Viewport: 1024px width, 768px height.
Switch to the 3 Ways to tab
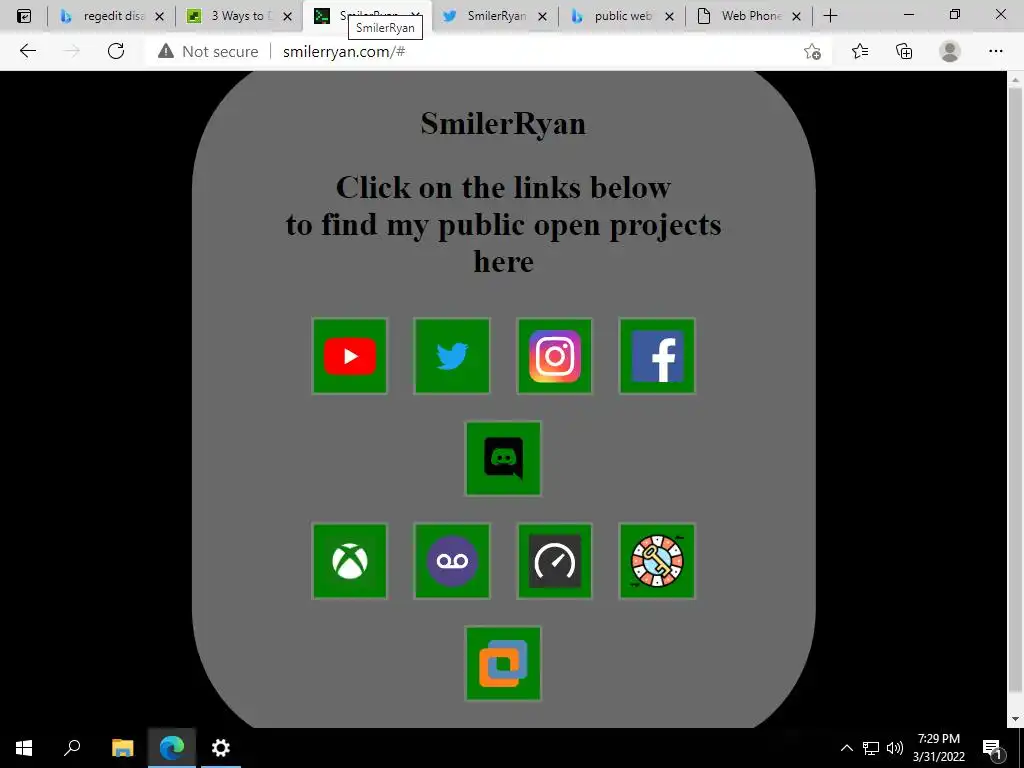[240, 16]
